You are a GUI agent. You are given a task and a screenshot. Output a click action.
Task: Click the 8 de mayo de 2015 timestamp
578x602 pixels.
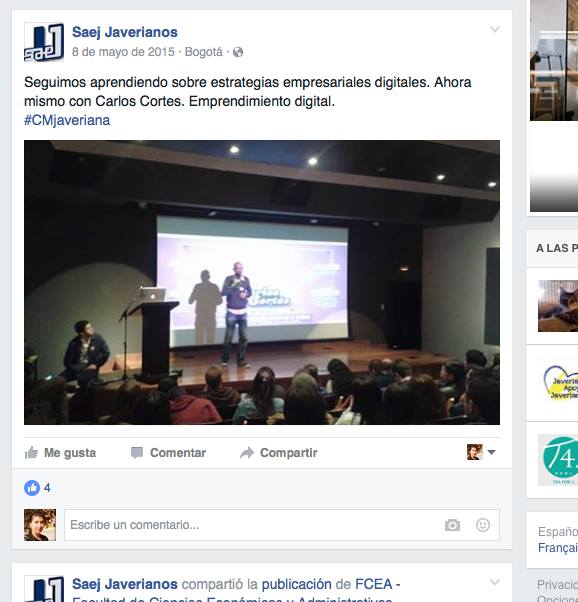123,52
